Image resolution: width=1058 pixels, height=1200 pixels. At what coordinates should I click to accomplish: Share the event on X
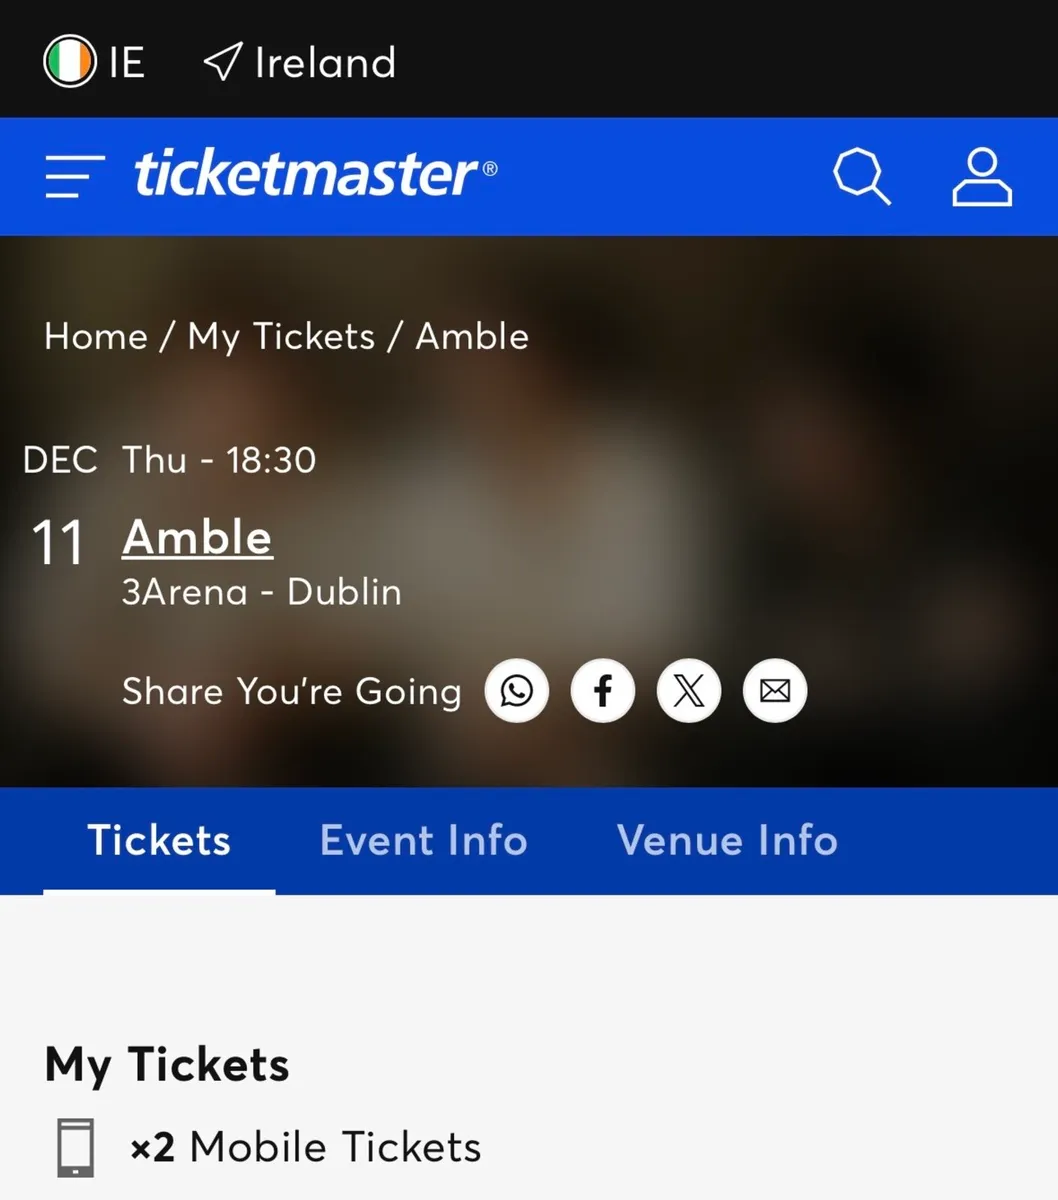pyautogui.click(x=688, y=690)
